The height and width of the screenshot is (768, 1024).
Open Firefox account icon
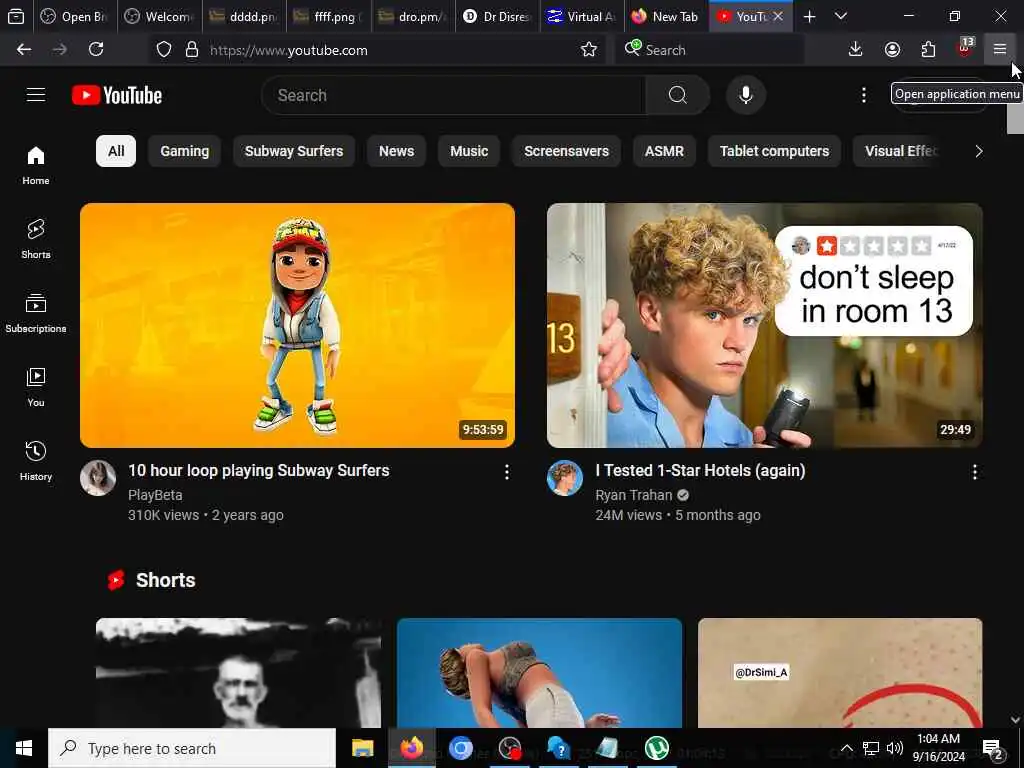(892, 50)
